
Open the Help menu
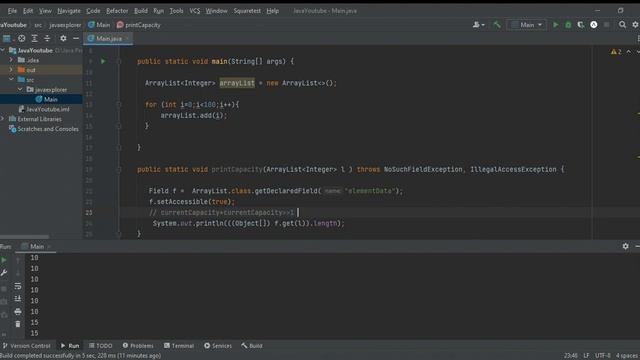click(x=273, y=11)
